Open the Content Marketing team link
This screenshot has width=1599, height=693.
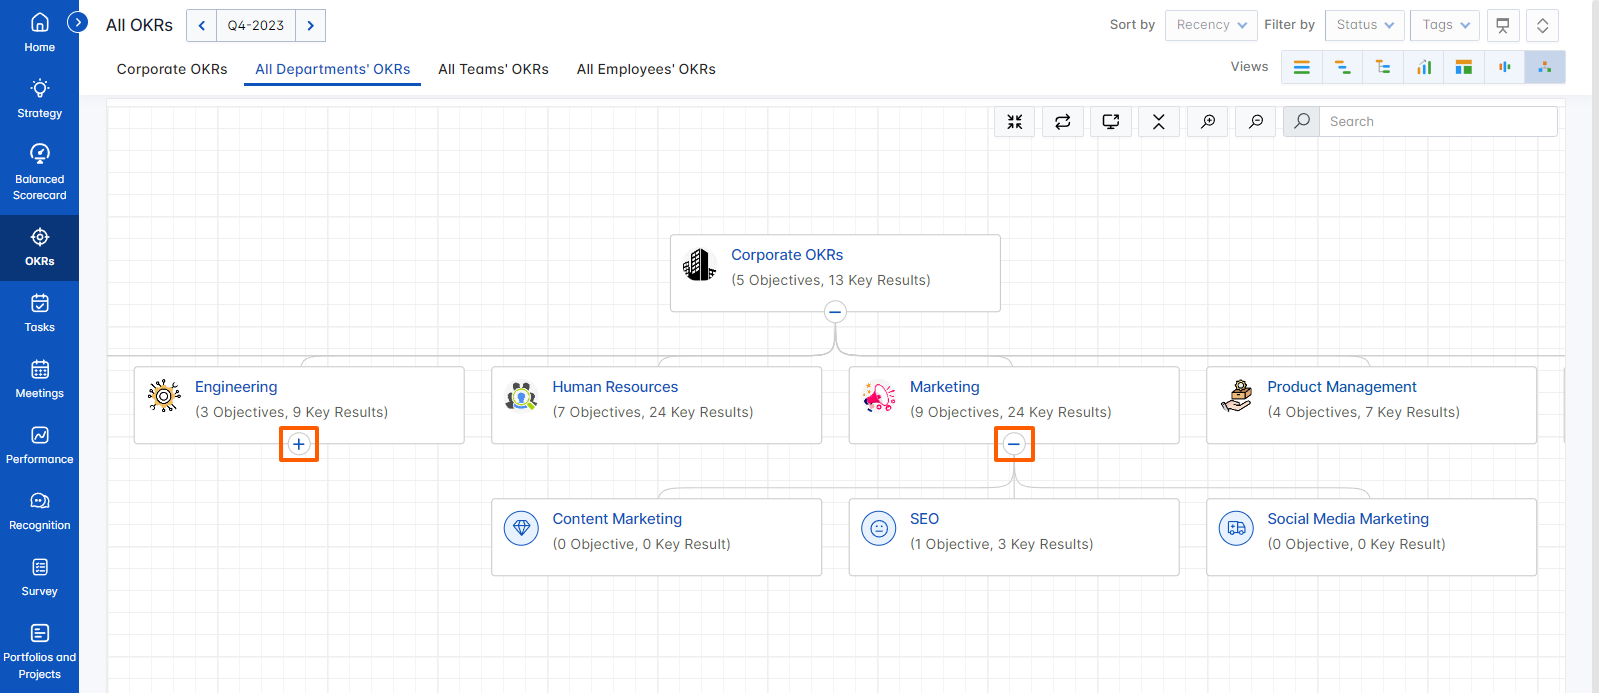click(617, 519)
